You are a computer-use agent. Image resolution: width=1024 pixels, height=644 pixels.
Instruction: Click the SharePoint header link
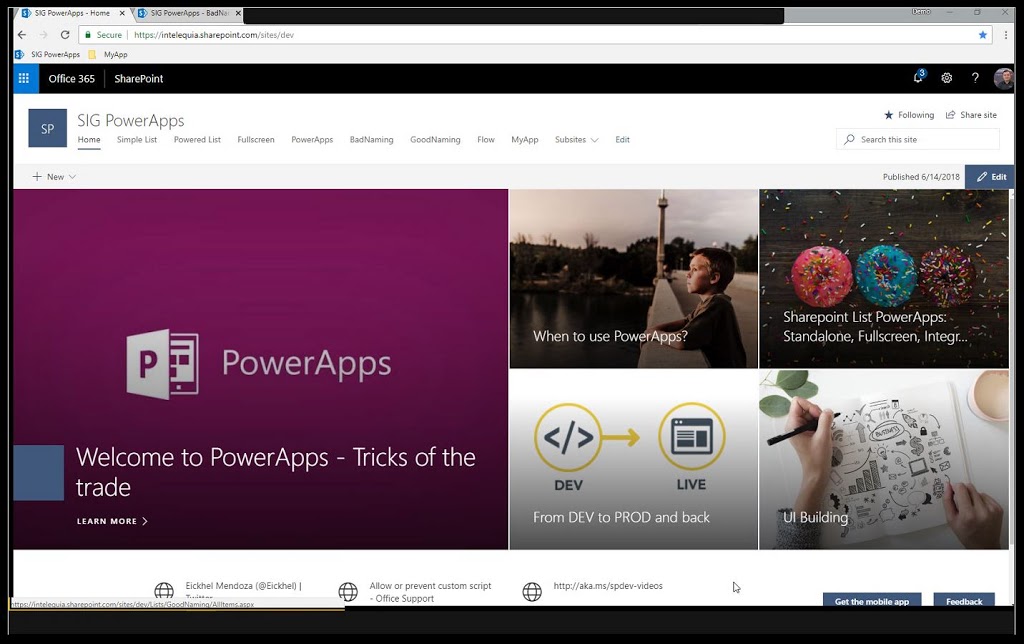pos(139,78)
